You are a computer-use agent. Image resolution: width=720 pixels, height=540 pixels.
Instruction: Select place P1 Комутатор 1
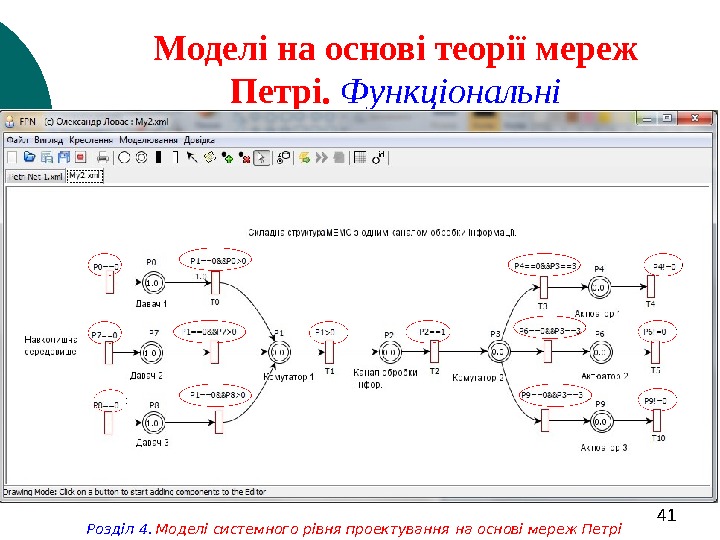(x=279, y=352)
